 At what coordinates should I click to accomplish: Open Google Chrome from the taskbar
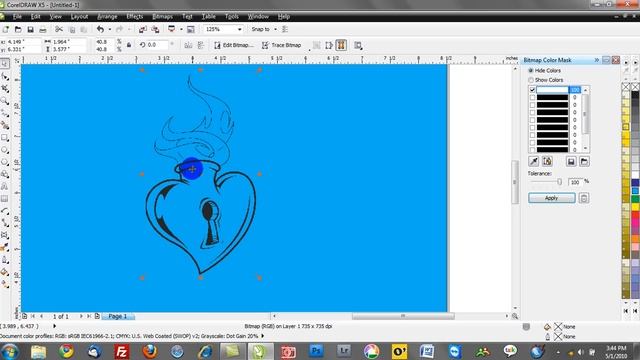pyautogui.click(x=66, y=351)
